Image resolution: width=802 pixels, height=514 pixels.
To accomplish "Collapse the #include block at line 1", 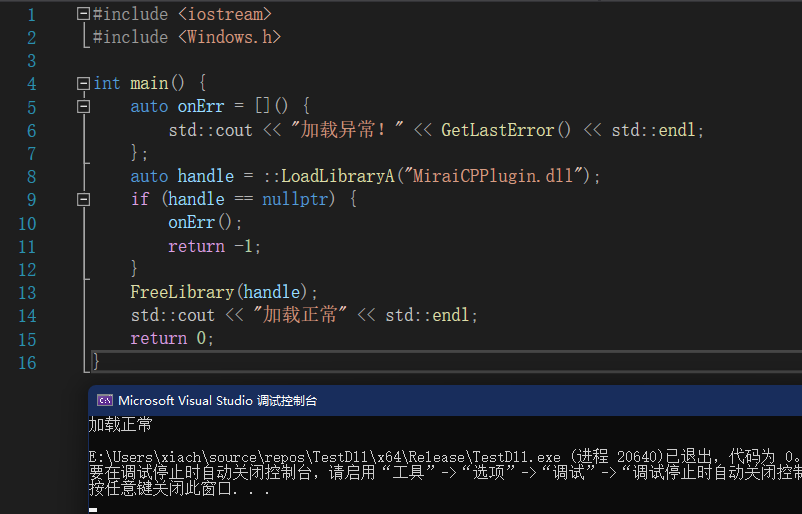I will point(83,14).
